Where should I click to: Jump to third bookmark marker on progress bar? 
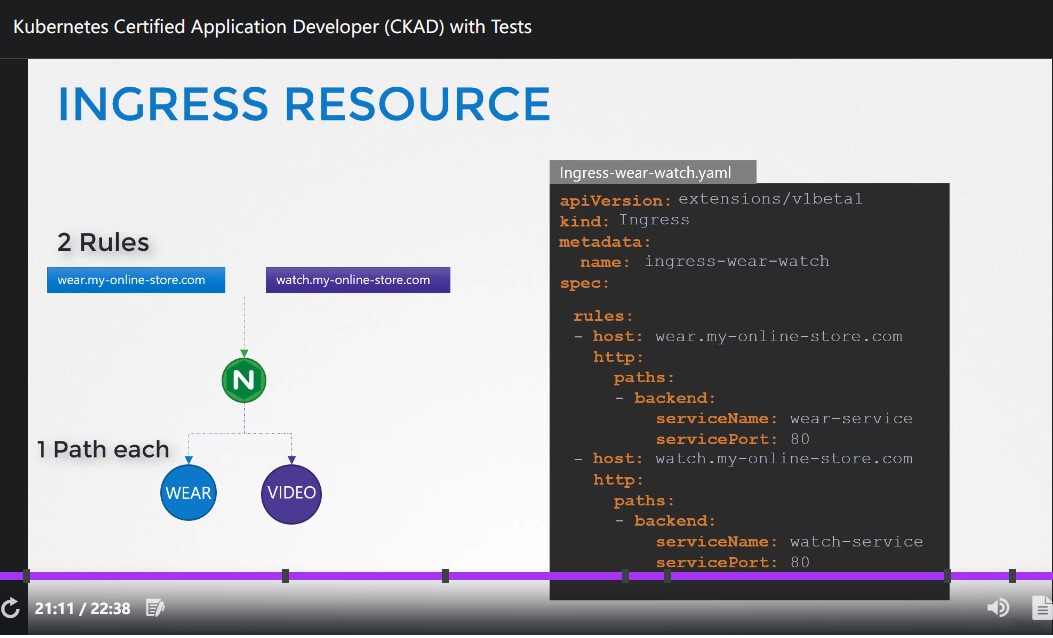pos(445,576)
